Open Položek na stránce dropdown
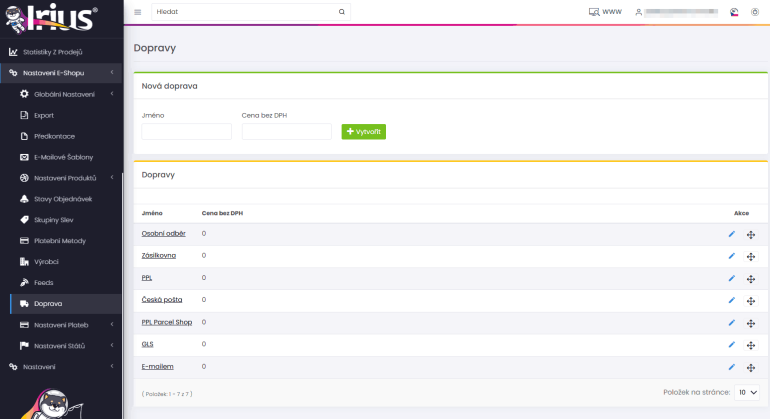 [x=747, y=392]
